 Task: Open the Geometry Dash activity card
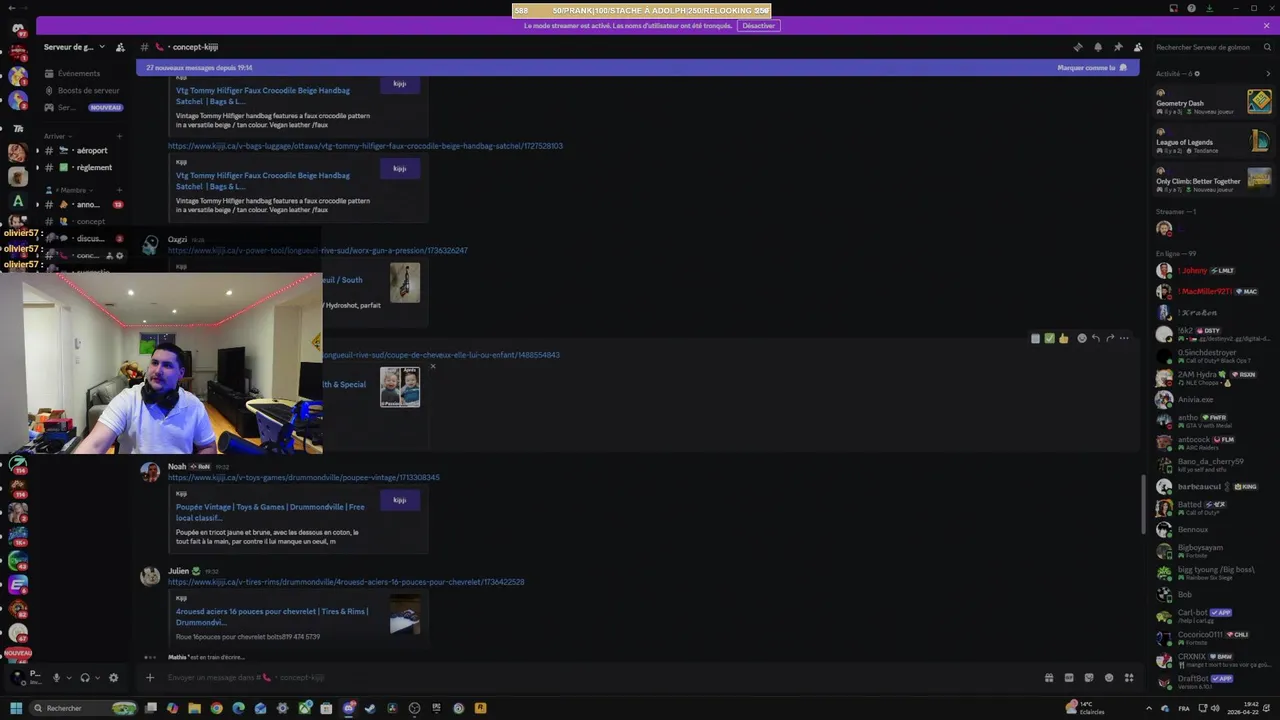tap(1213, 102)
